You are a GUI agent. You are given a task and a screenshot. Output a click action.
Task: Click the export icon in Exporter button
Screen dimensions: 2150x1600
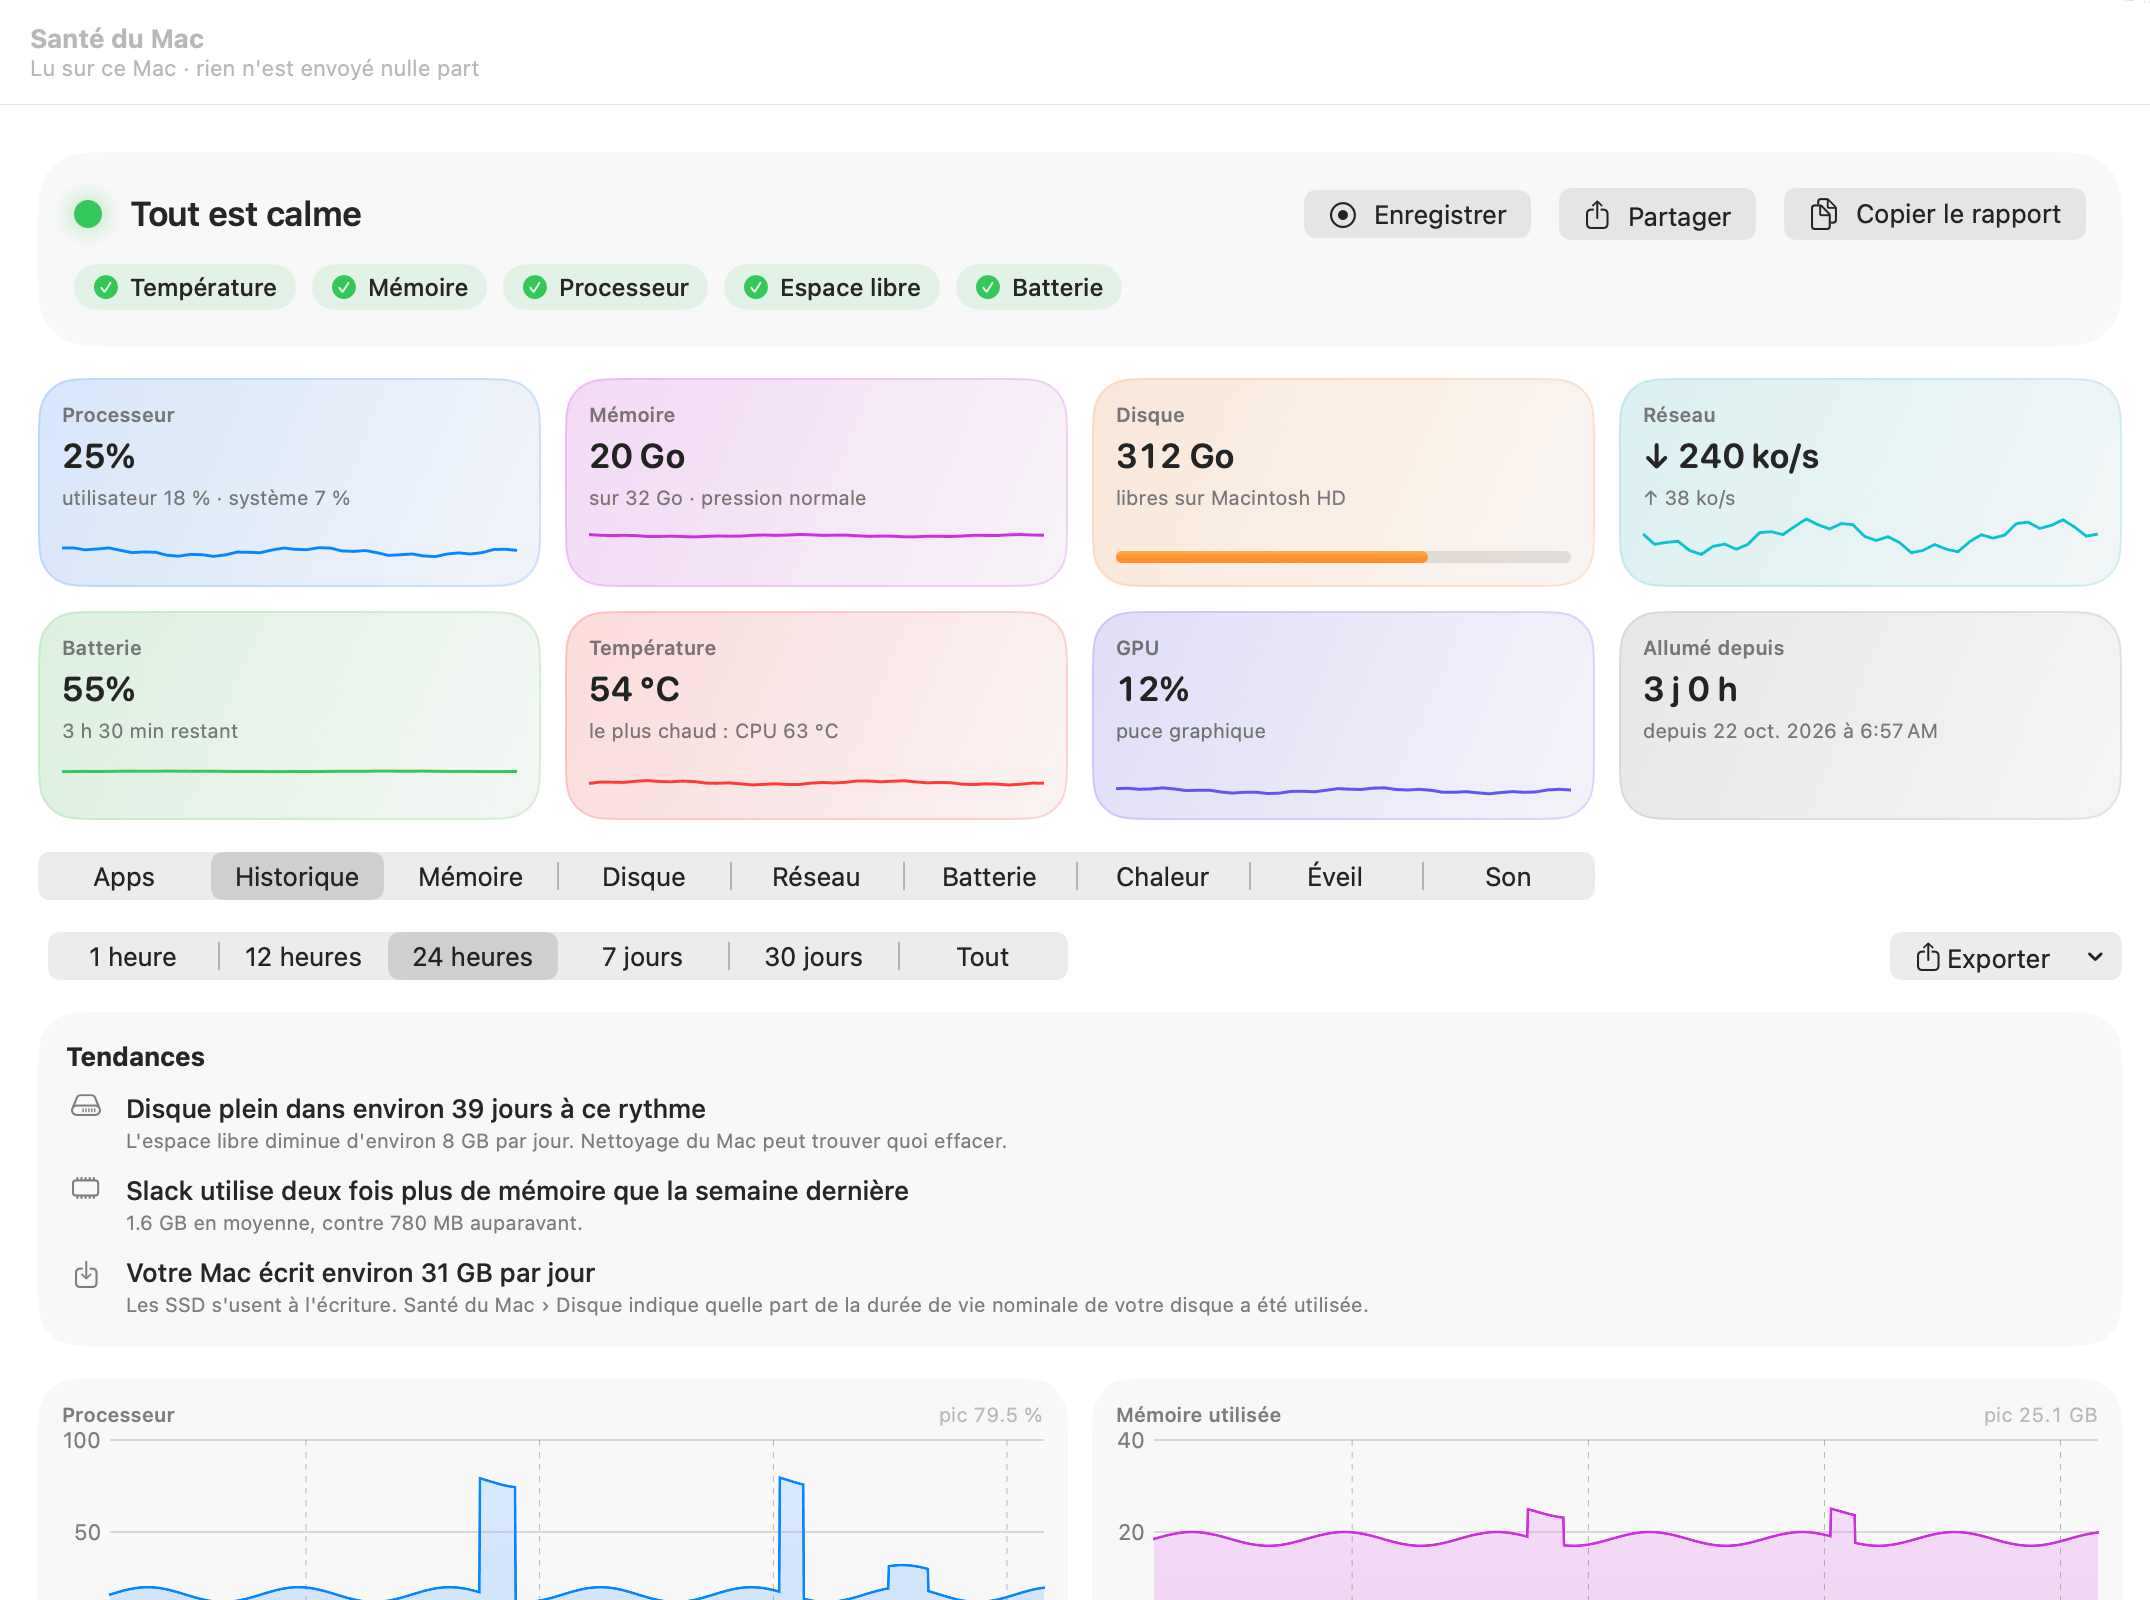1927,957
